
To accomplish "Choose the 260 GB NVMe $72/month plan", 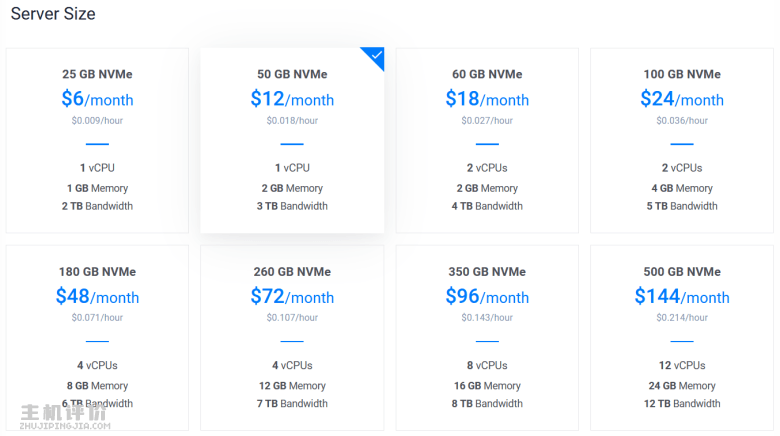I will [x=292, y=337].
